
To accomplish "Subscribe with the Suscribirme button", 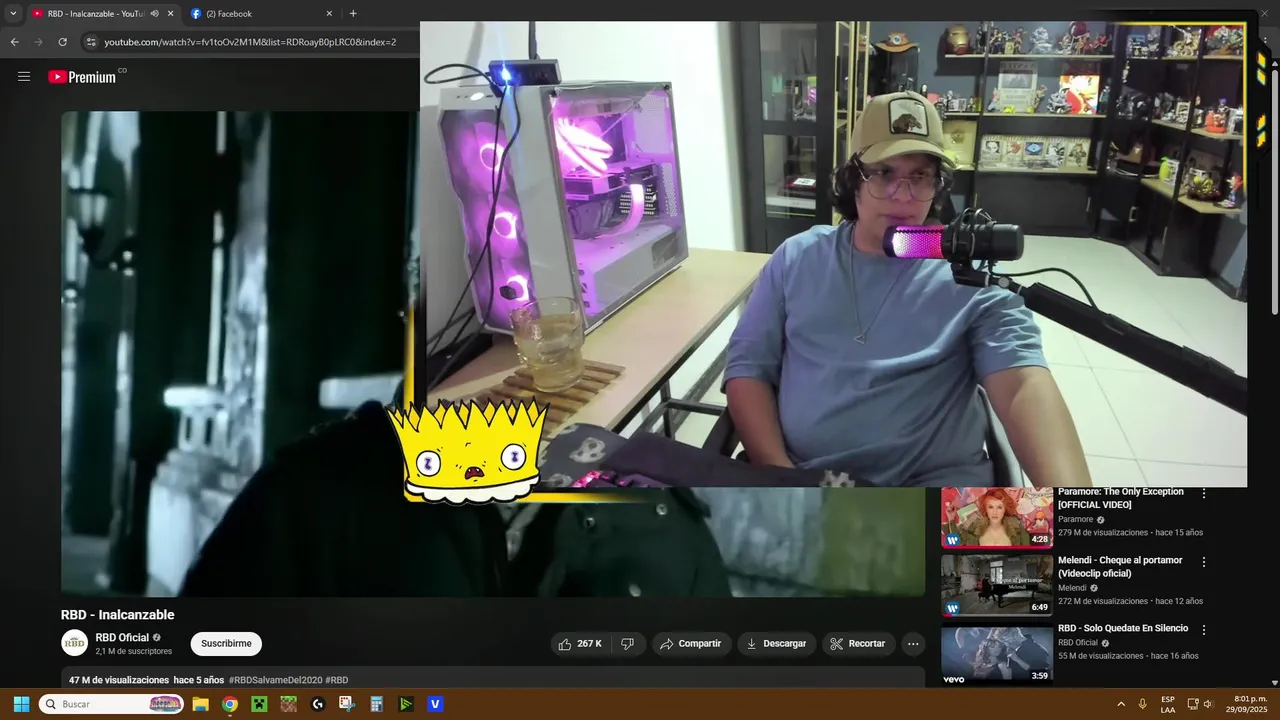I will (226, 644).
